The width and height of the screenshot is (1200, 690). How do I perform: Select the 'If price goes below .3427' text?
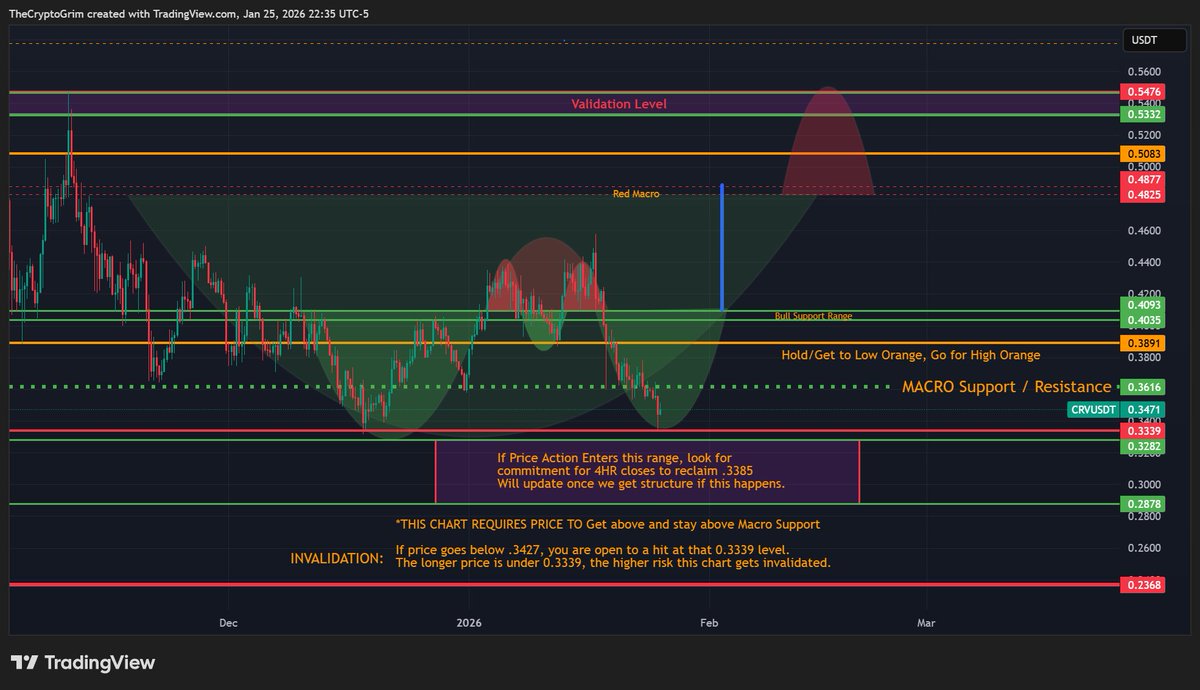(x=612, y=556)
